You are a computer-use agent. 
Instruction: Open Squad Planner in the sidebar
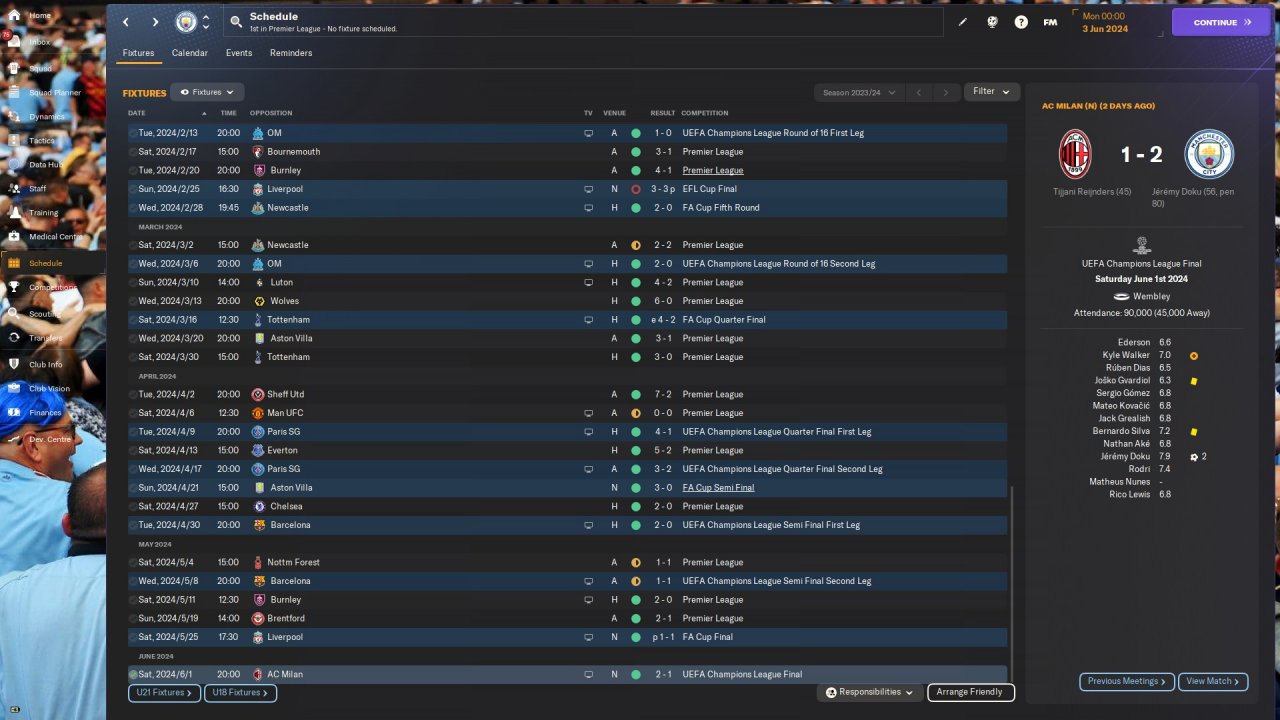pyautogui.click(x=55, y=93)
